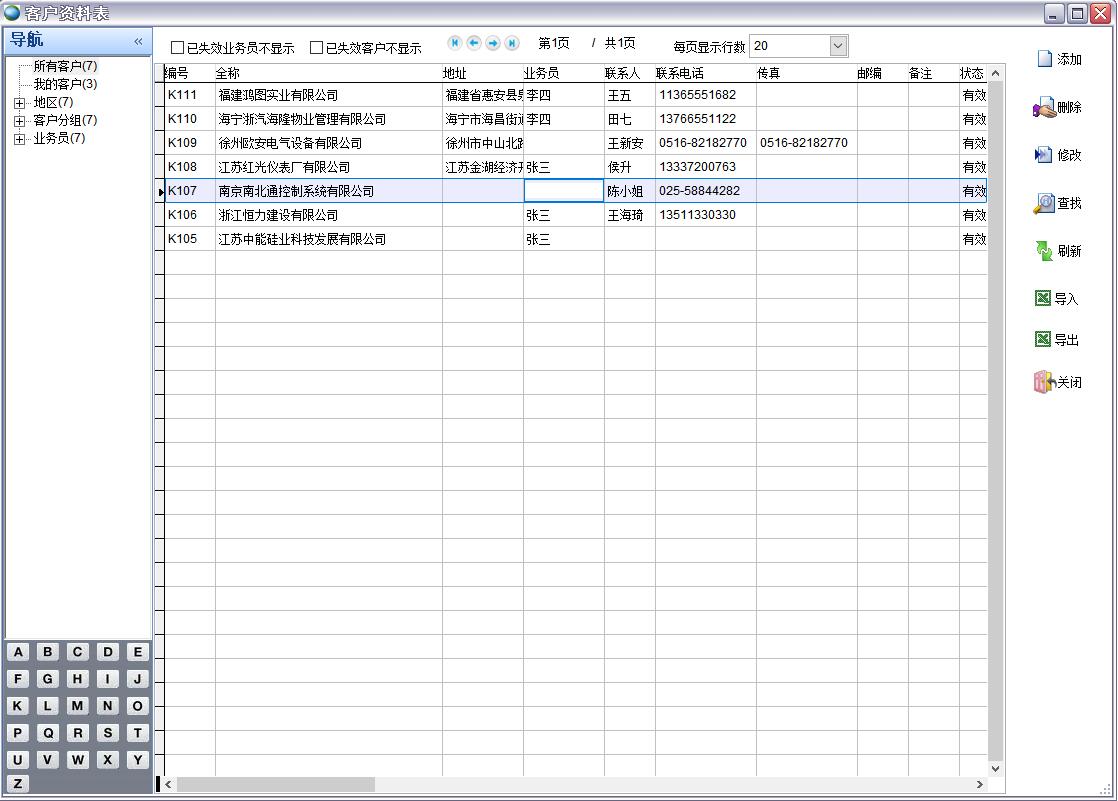Viewport: 1118px width, 801px height.
Task: Jump to the last page arrow
Action: [x=512, y=43]
